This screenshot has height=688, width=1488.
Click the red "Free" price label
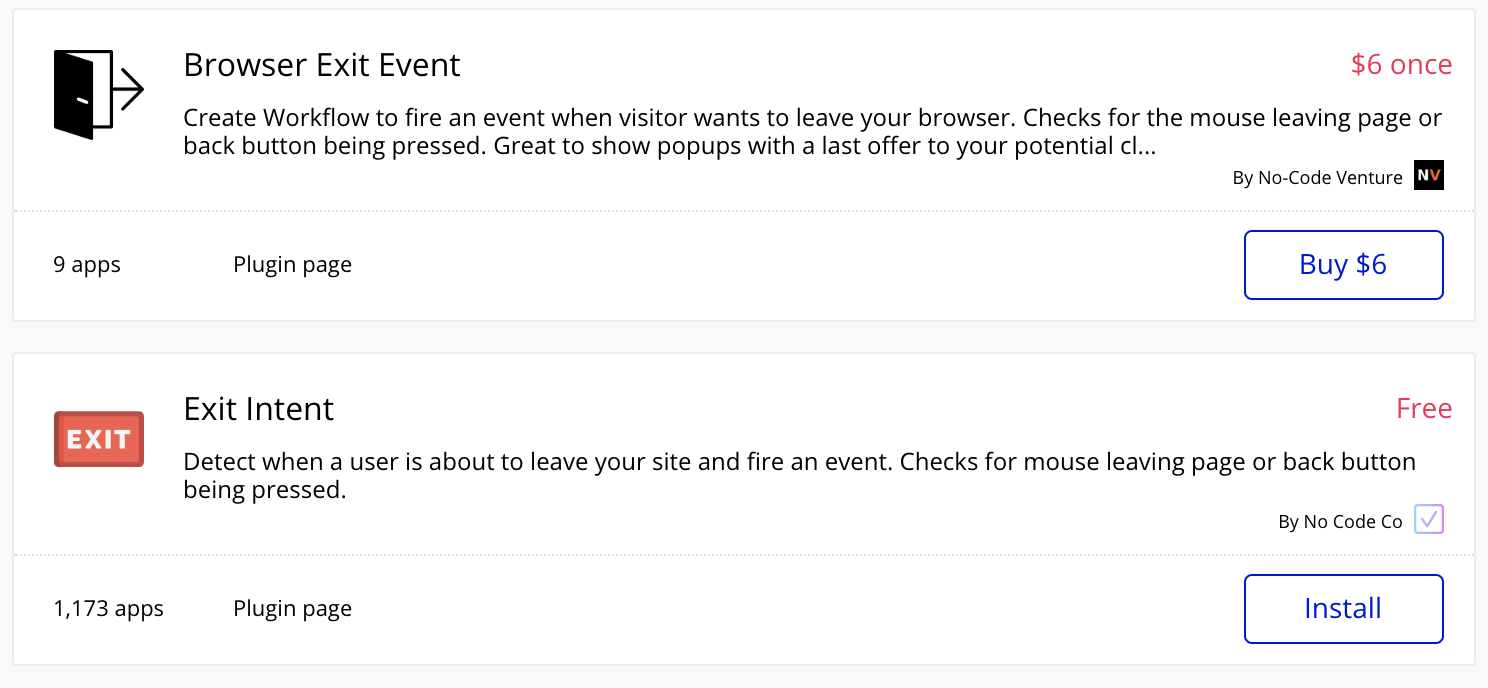[1424, 409]
